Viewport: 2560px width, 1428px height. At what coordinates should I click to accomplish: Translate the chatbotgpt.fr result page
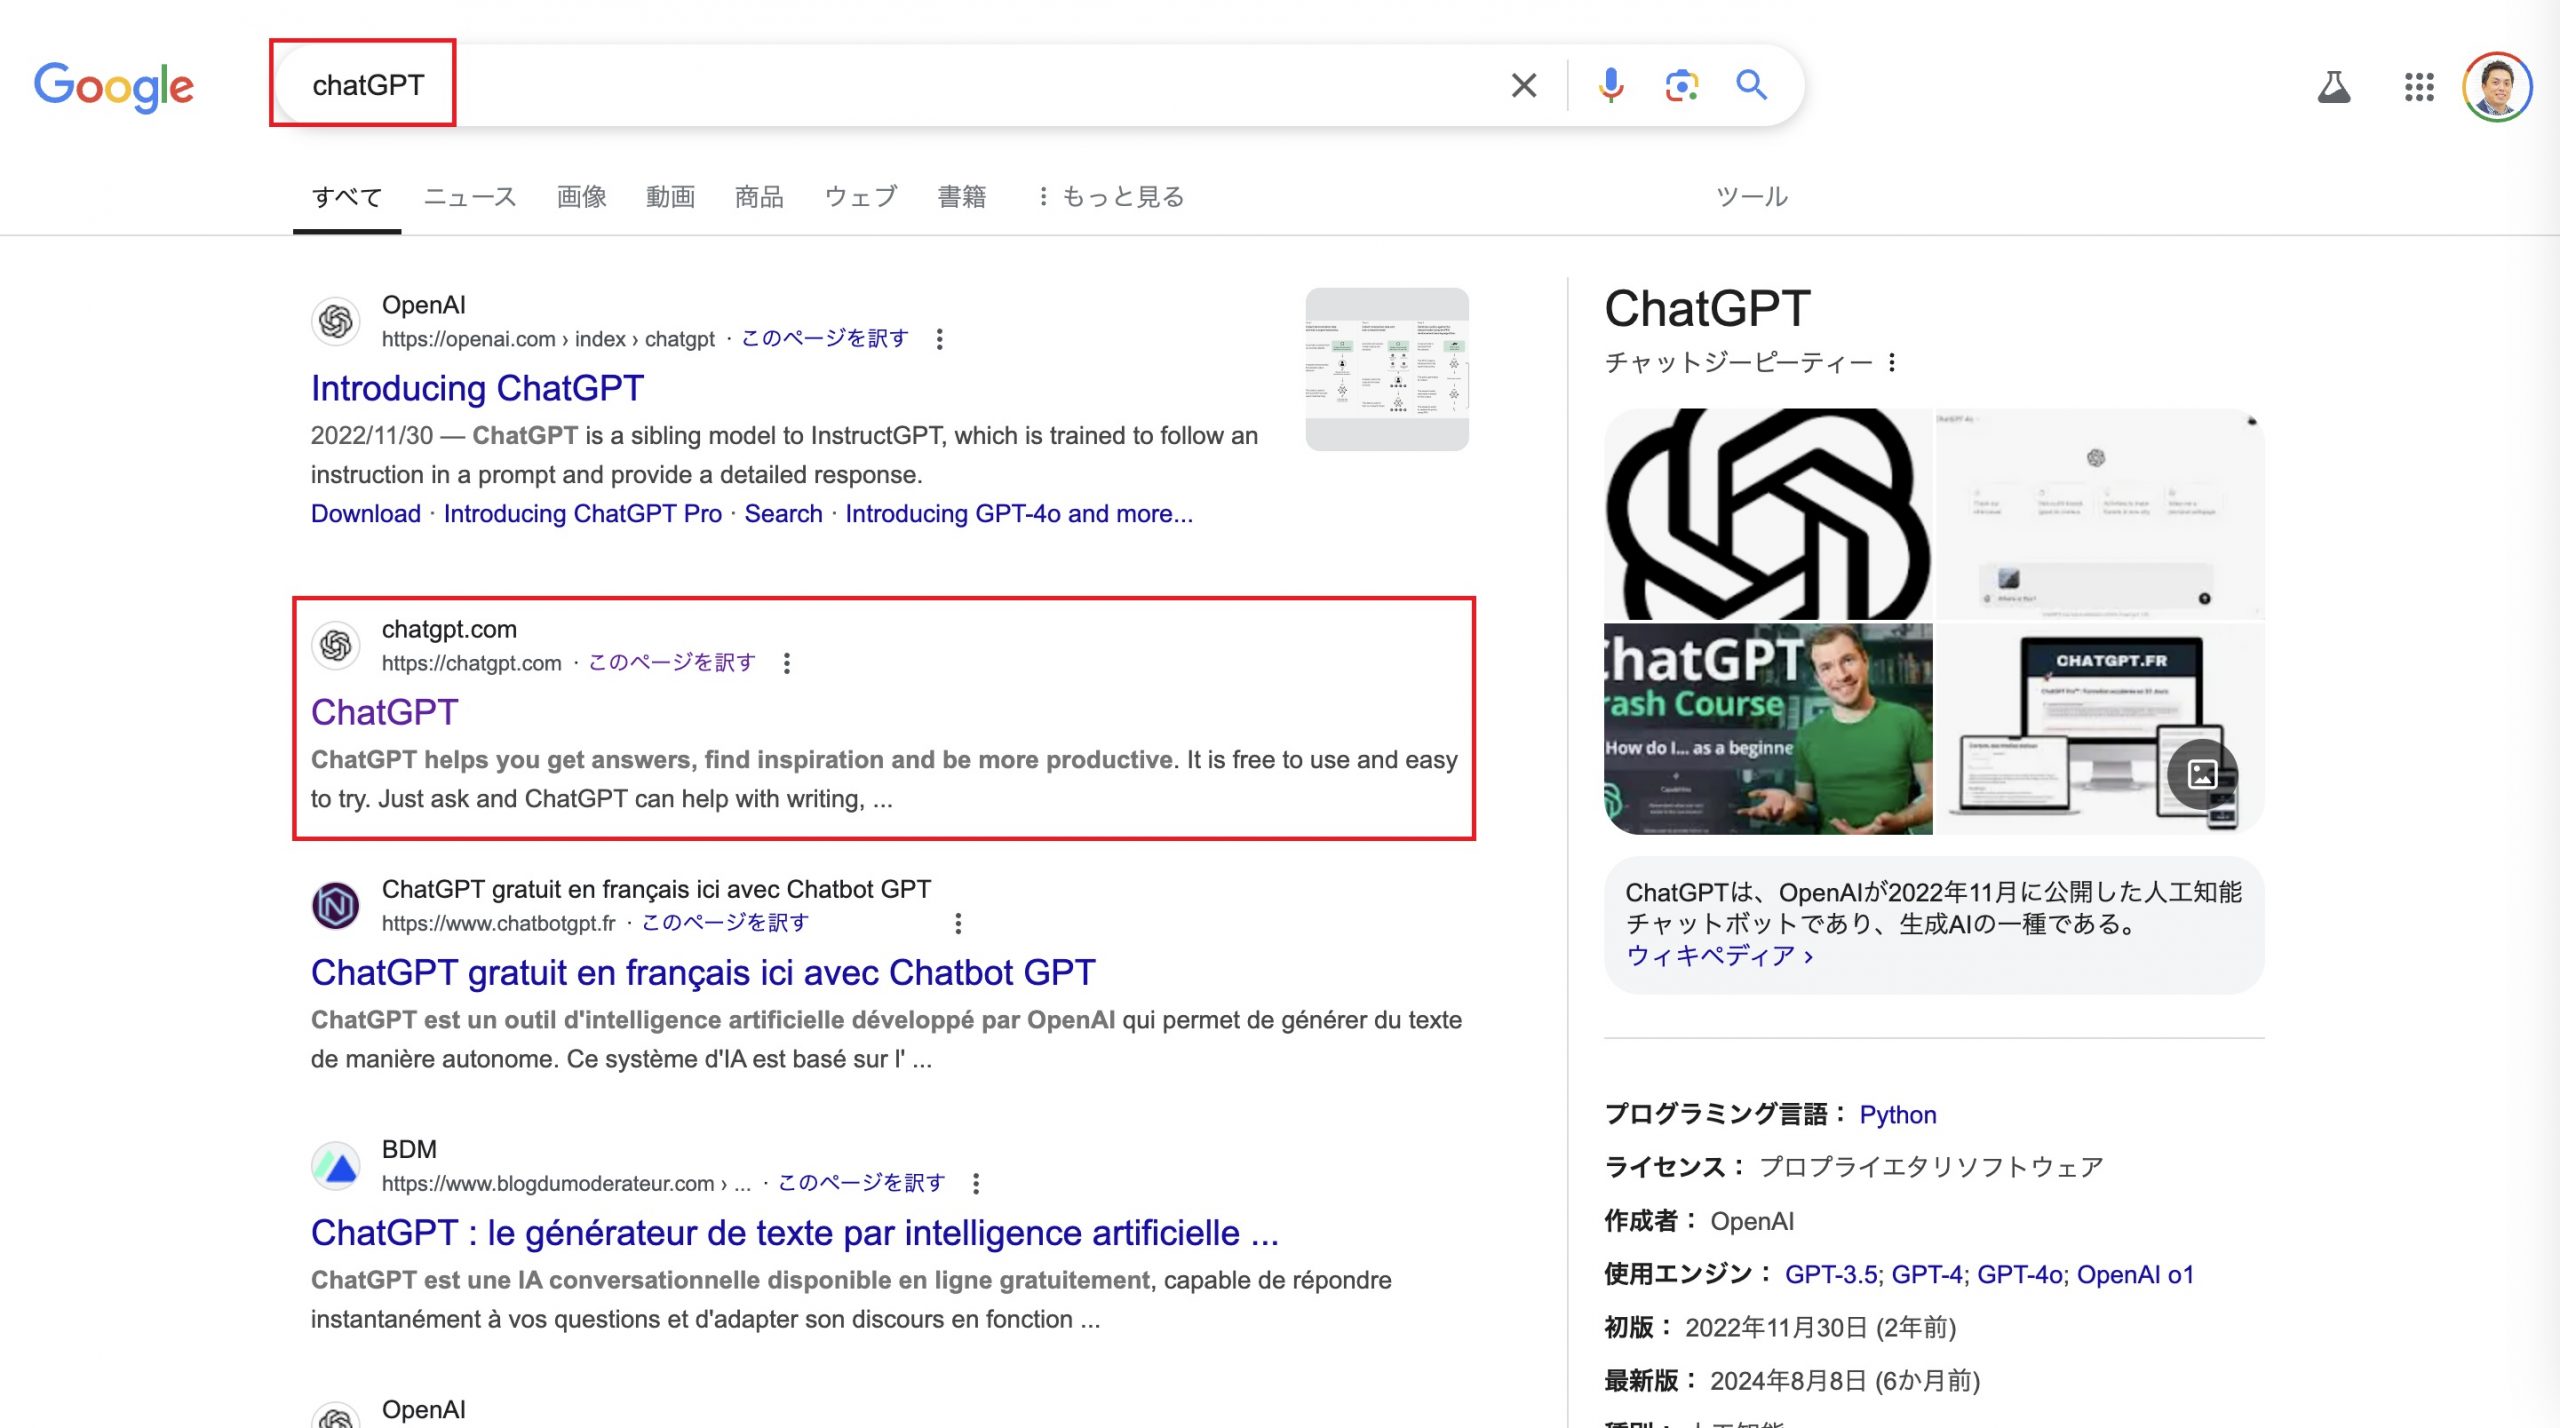725,922
